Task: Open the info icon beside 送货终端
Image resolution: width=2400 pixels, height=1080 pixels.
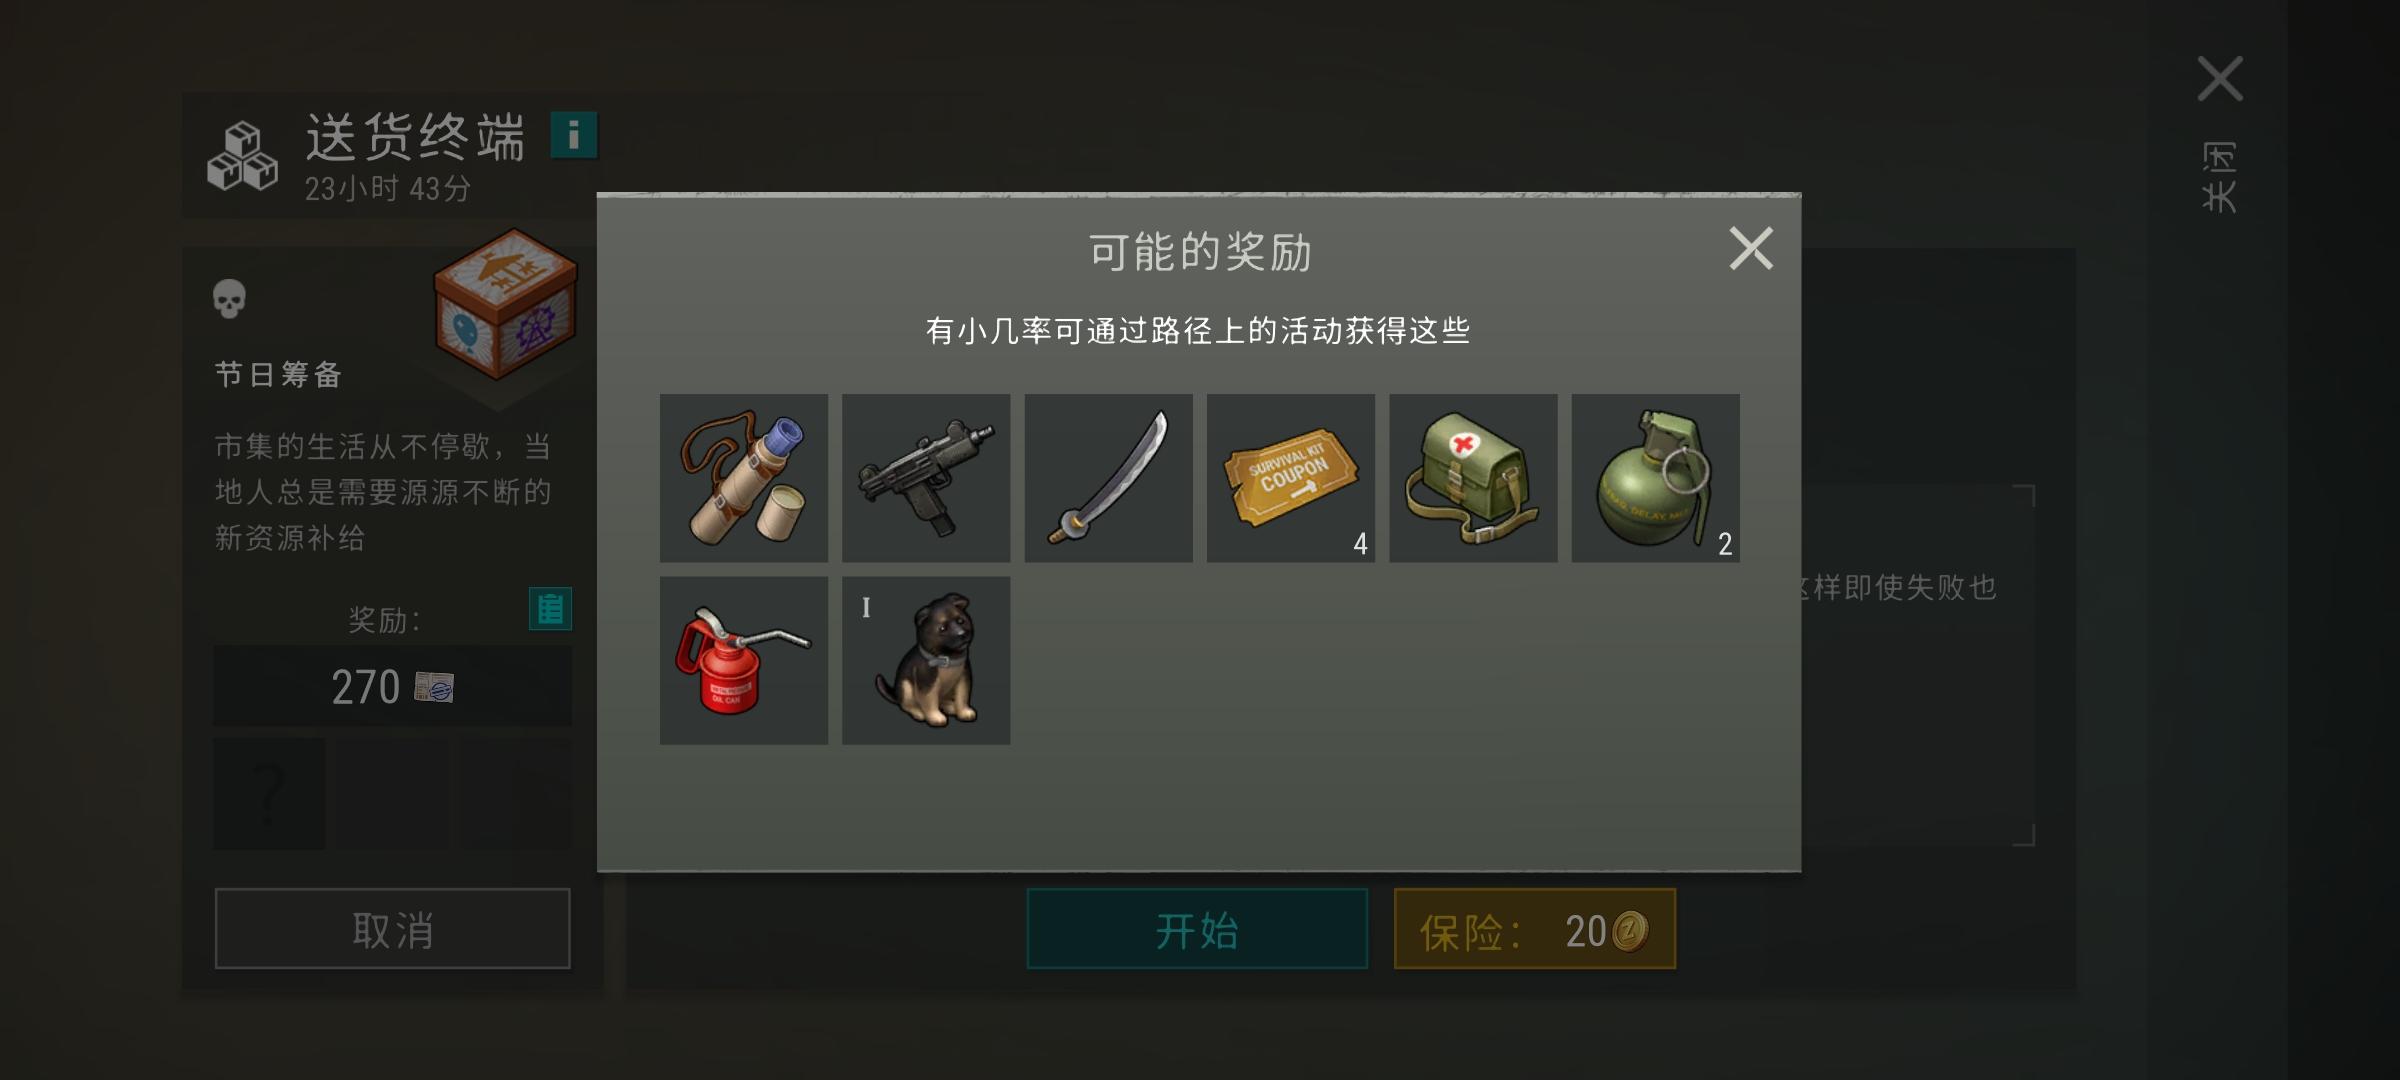Action: pyautogui.click(x=574, y=135)
